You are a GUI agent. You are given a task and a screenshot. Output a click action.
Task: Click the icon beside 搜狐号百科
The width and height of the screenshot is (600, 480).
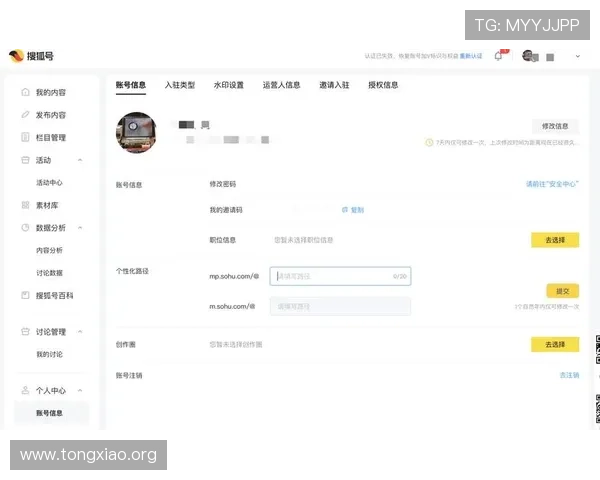pyautogui.click(x=25, y=295)
